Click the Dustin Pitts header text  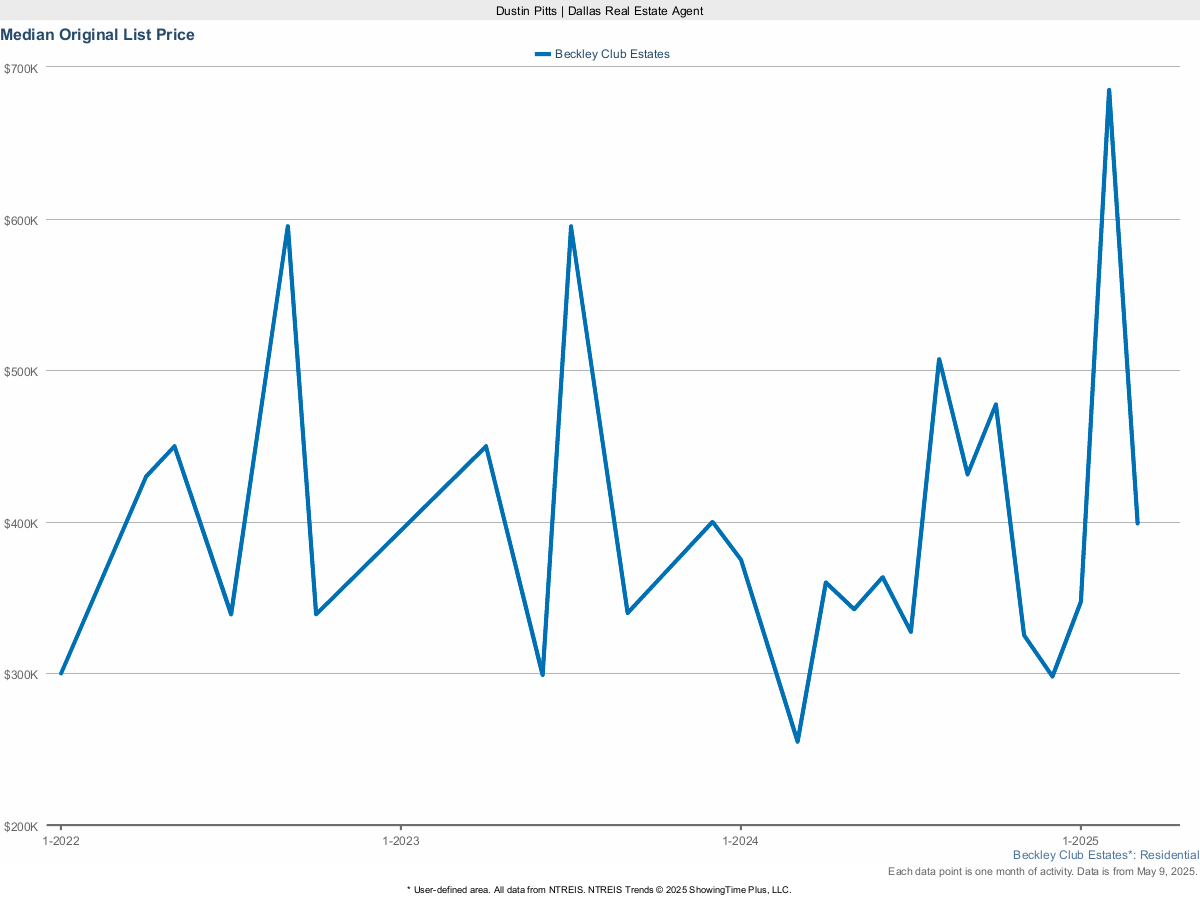tap(600, 10)
